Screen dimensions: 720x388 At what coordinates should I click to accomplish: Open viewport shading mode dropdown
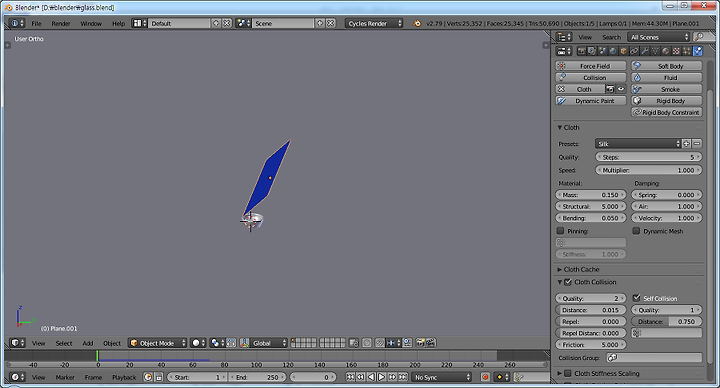(198, 343)
